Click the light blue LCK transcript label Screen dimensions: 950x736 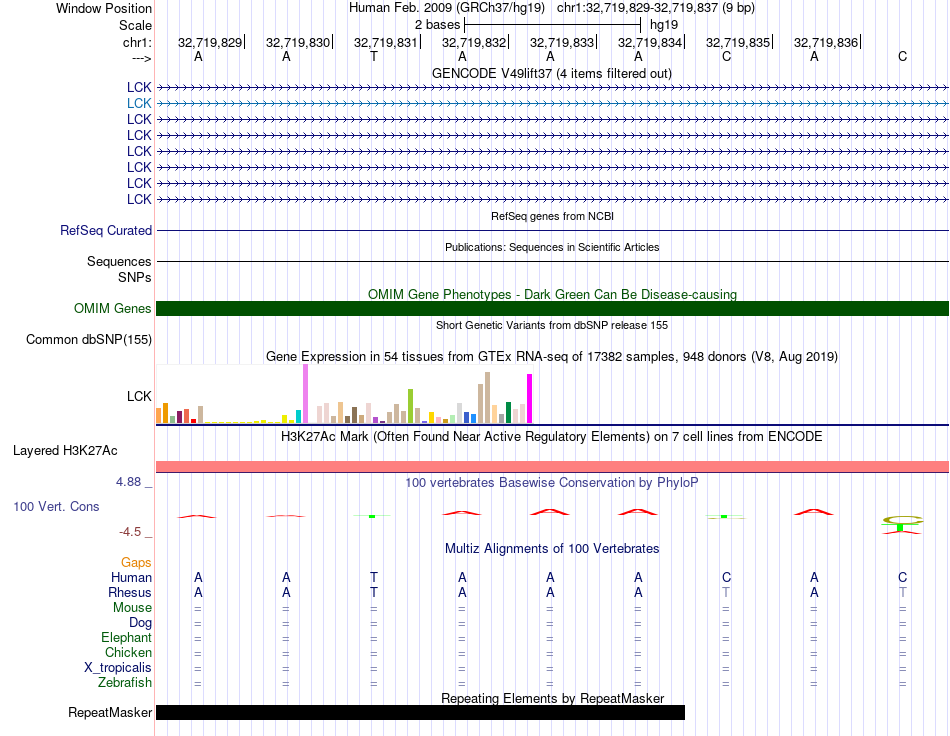[x=139, y=104]
